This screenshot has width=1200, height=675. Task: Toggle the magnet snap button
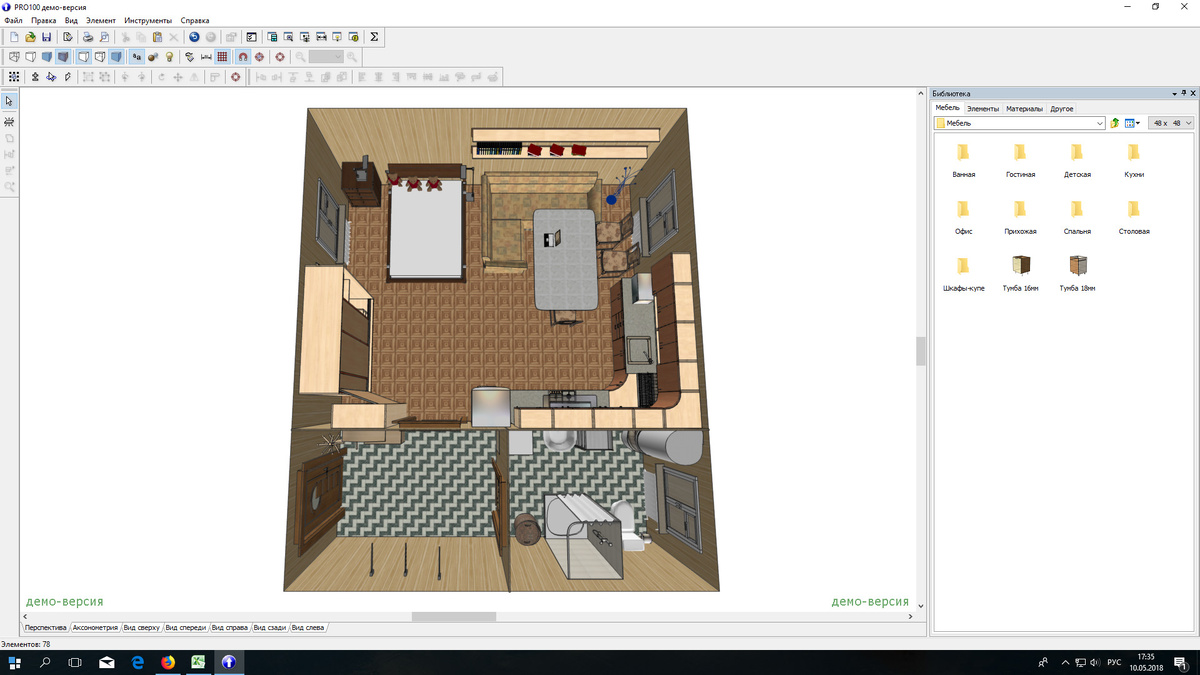pos(243,57)
